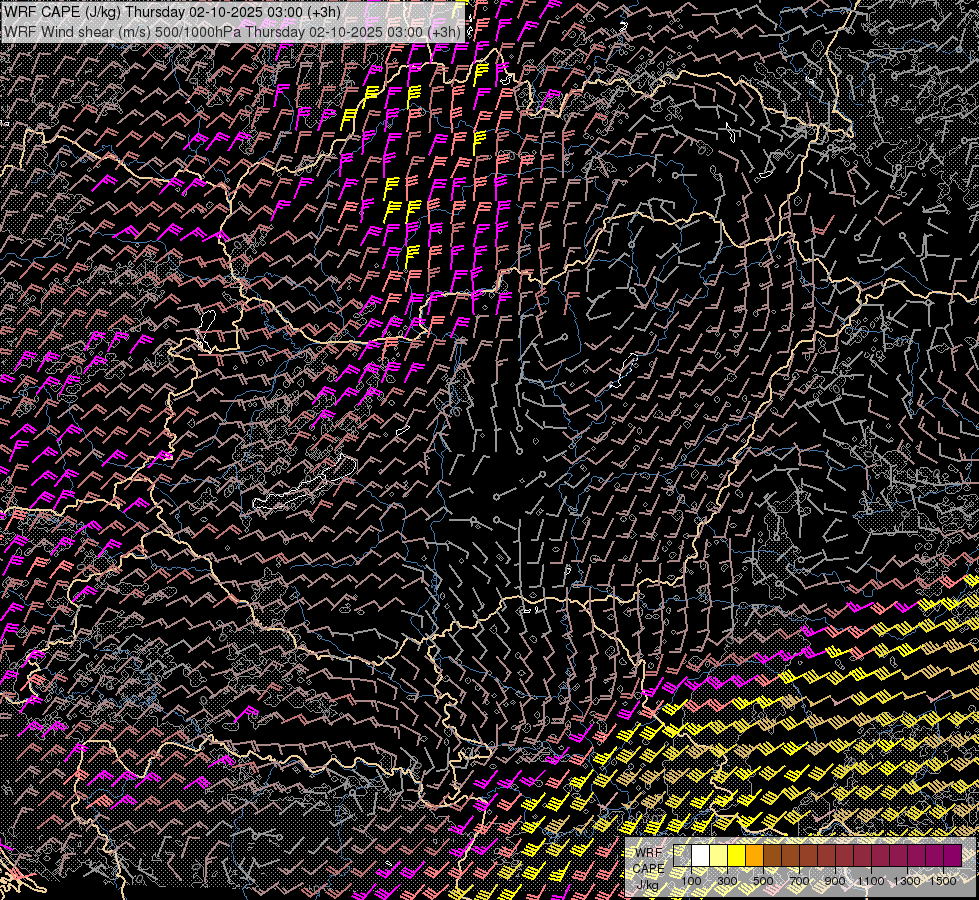Click the 1500 legend scale value
The height and width of the screenshot is (900, 979).
[943, 881]
